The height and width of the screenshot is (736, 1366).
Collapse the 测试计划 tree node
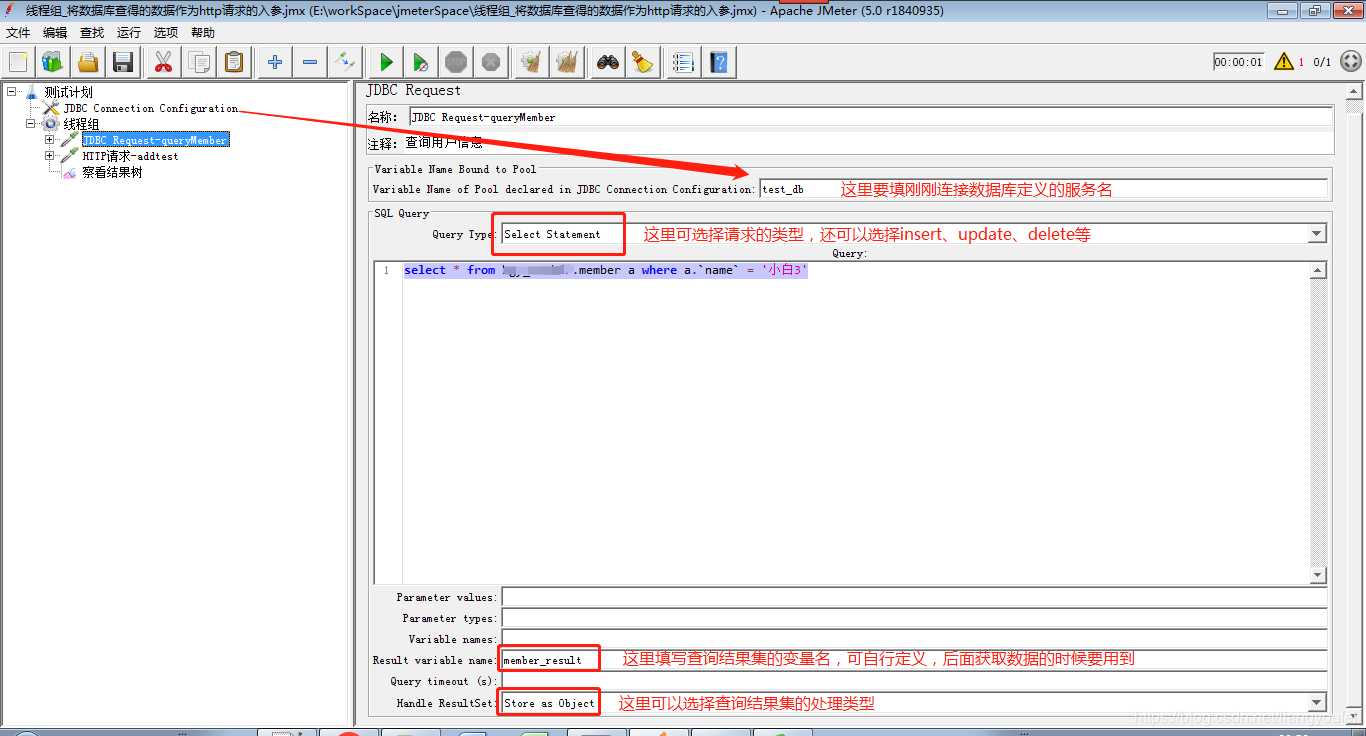12,92
